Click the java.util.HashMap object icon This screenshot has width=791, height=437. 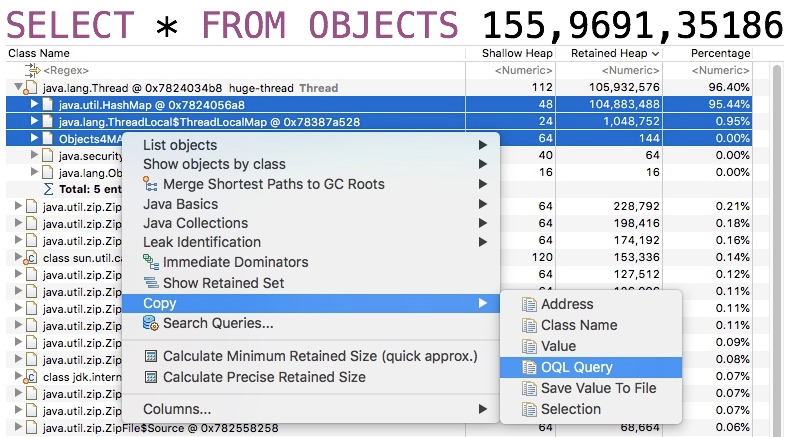click(47, 105)
